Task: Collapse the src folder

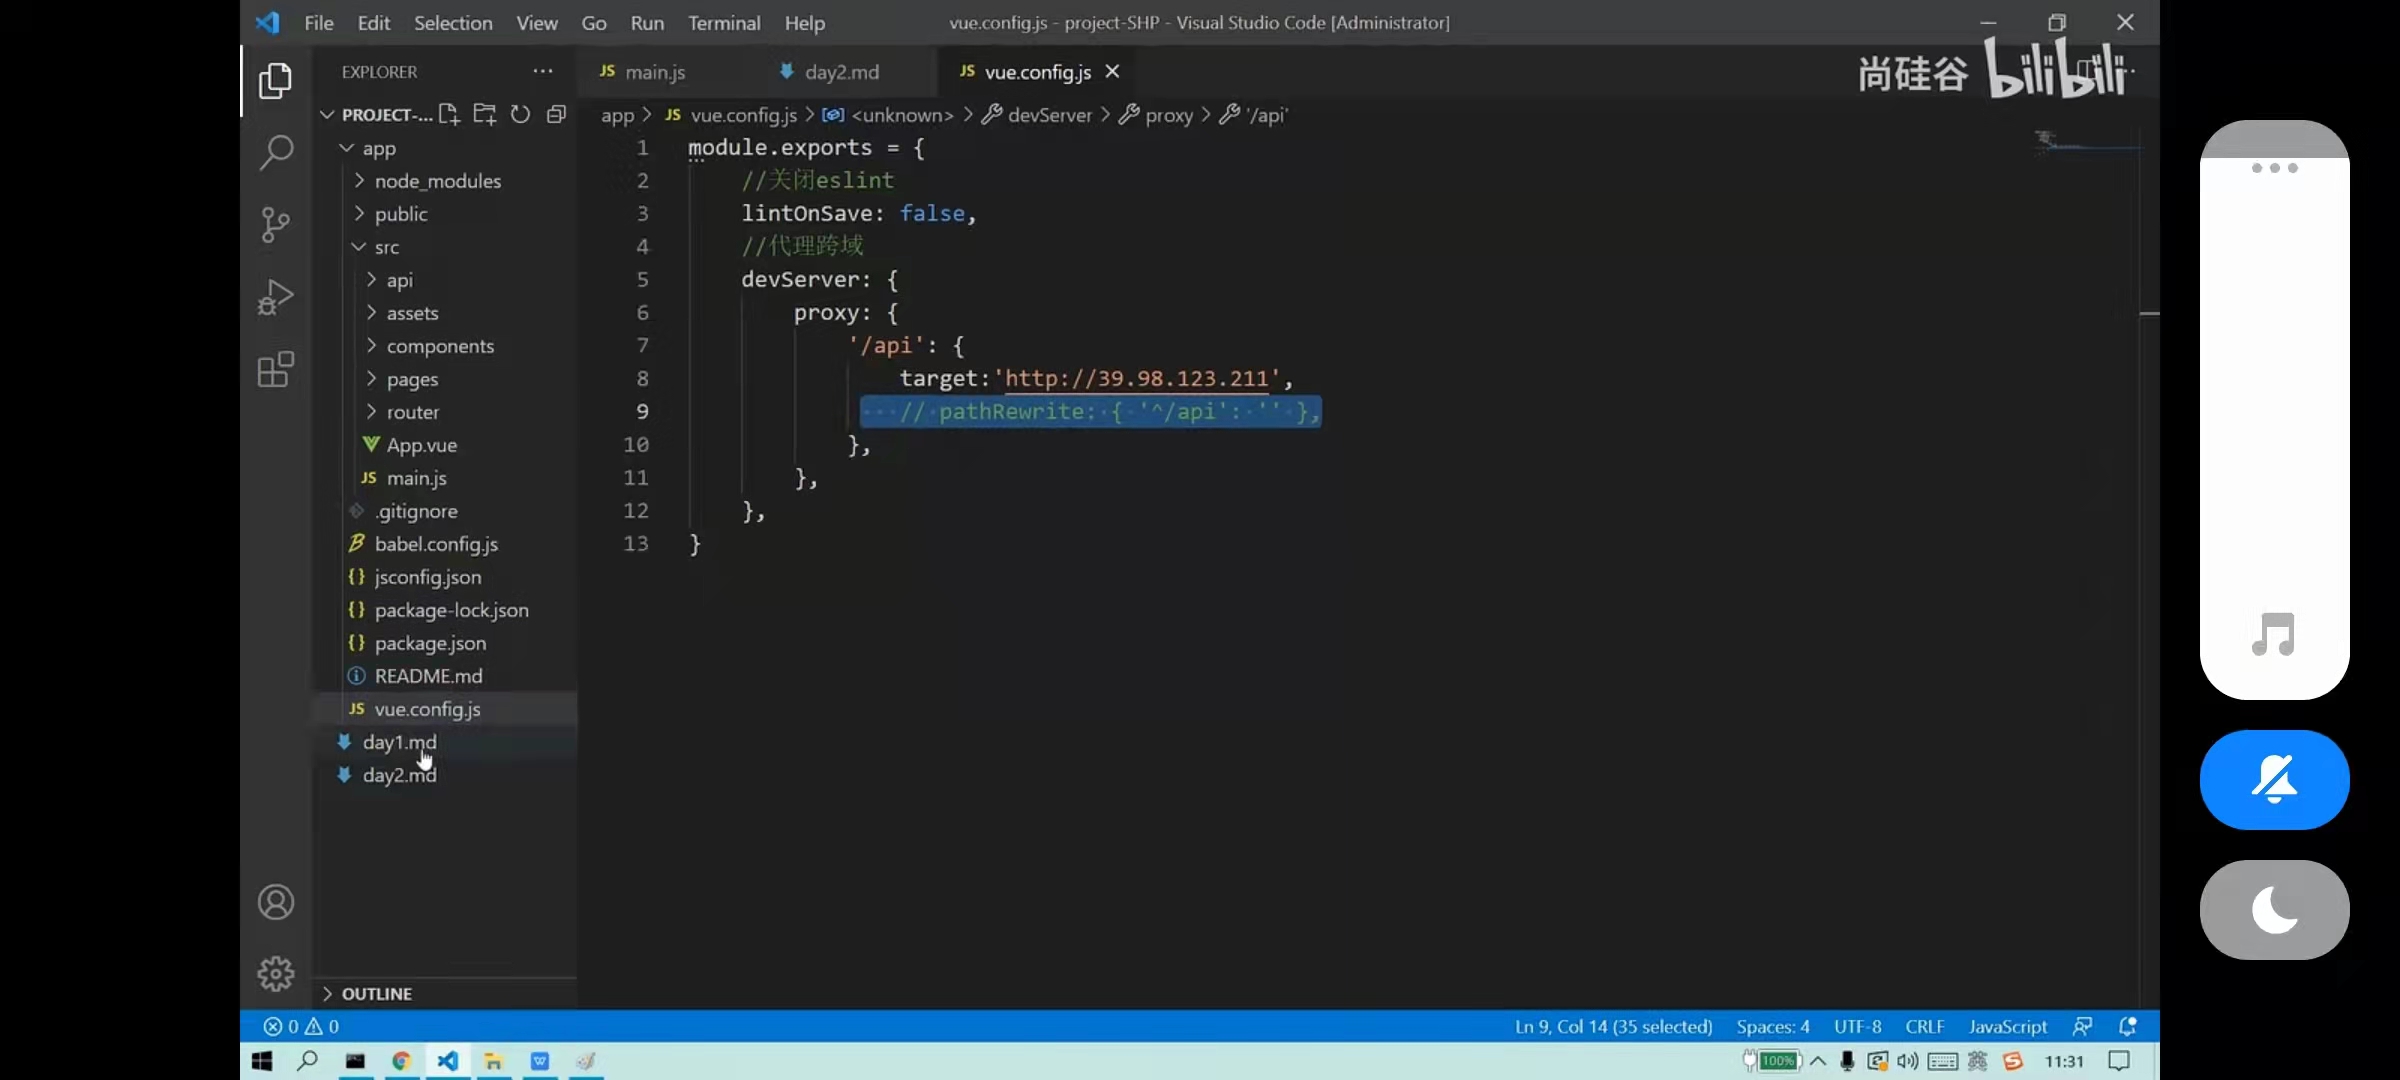Action: [x=386, y=247]
